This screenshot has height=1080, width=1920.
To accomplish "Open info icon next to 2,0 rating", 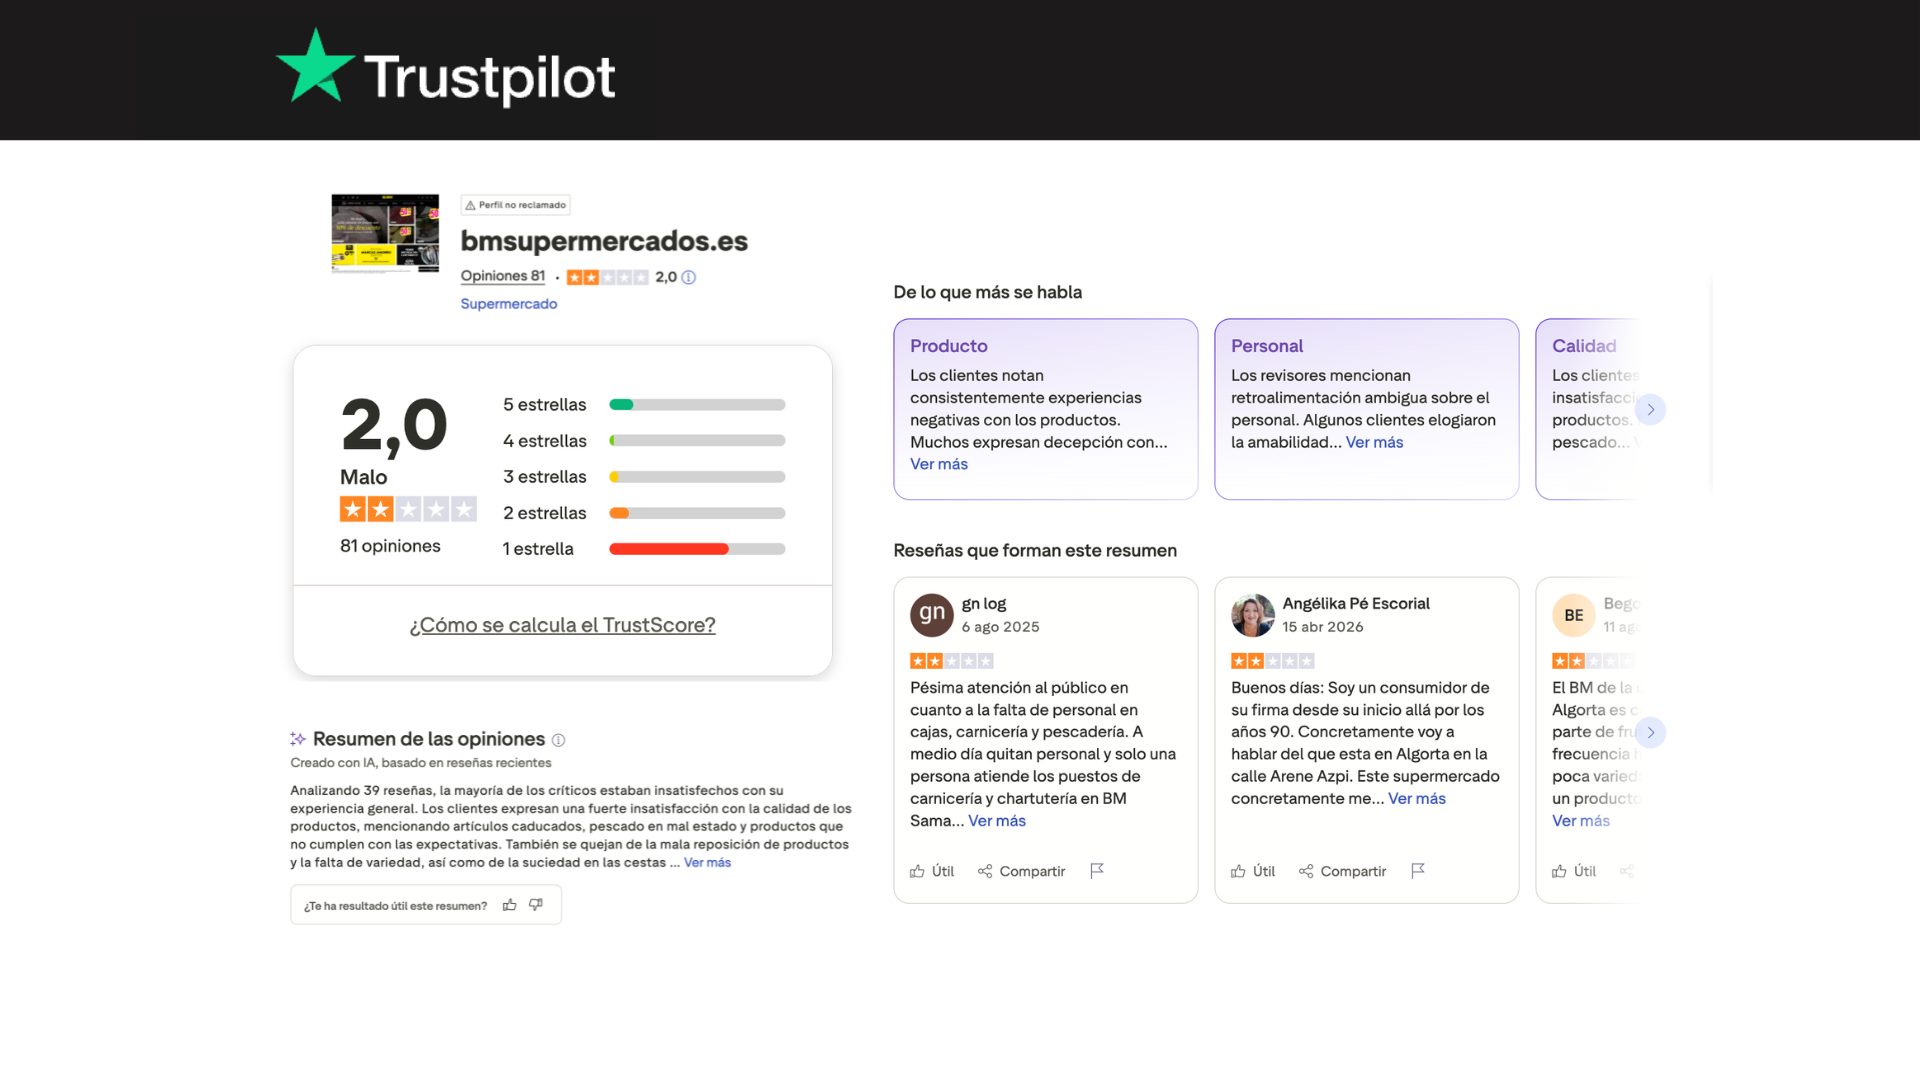I will (689, 277).
